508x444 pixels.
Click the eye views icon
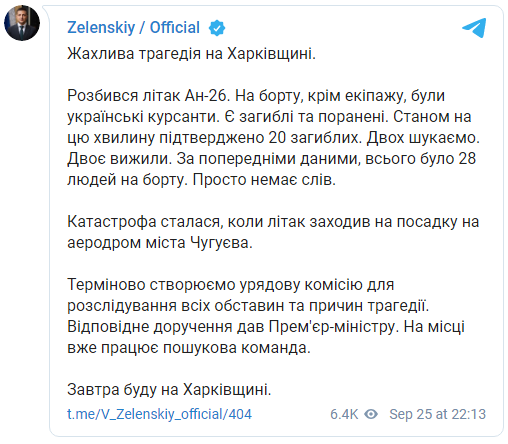[371, 414]
